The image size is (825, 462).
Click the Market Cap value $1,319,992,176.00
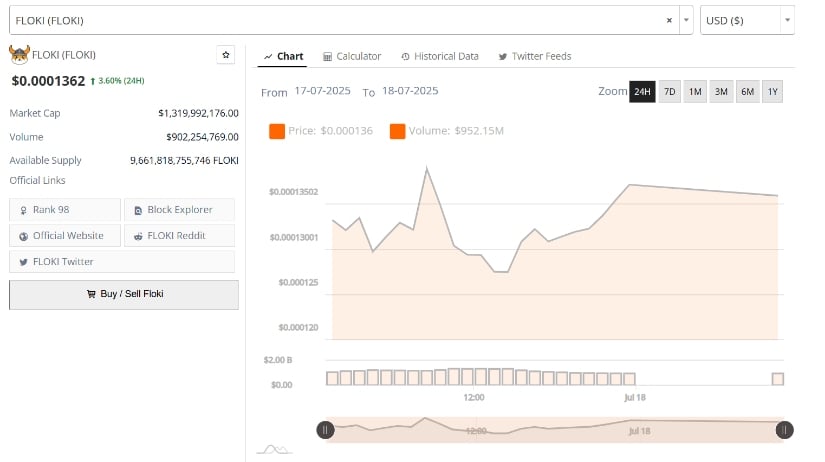pos(198,113)
